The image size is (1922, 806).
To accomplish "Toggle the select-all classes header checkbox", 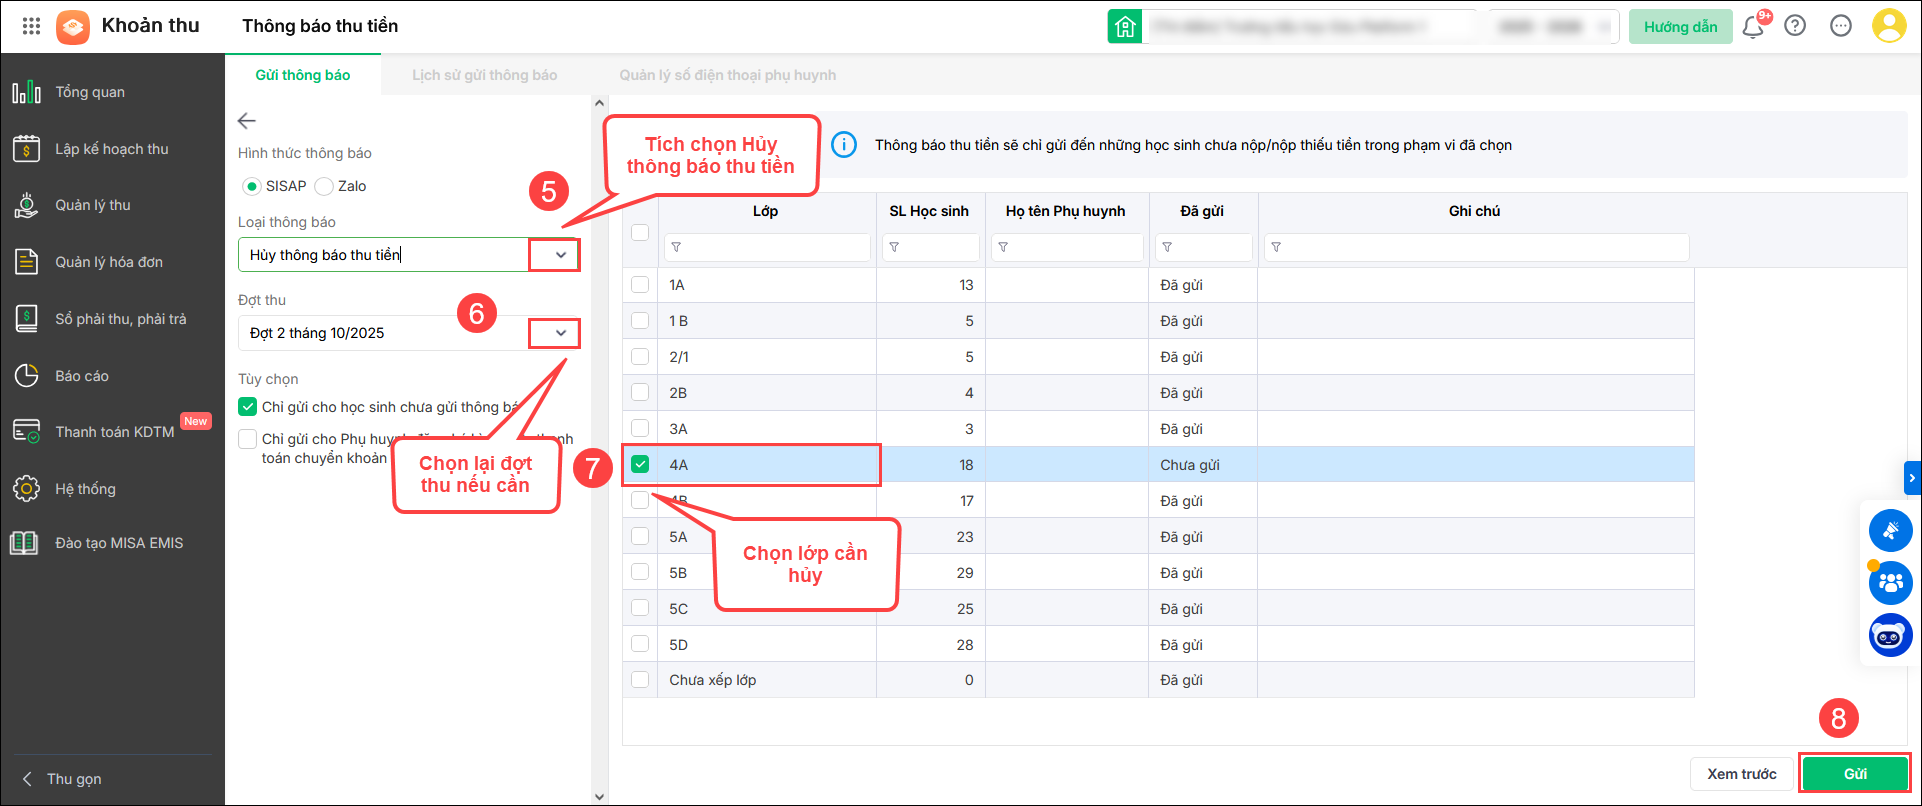I will click(x=640, y=232).
